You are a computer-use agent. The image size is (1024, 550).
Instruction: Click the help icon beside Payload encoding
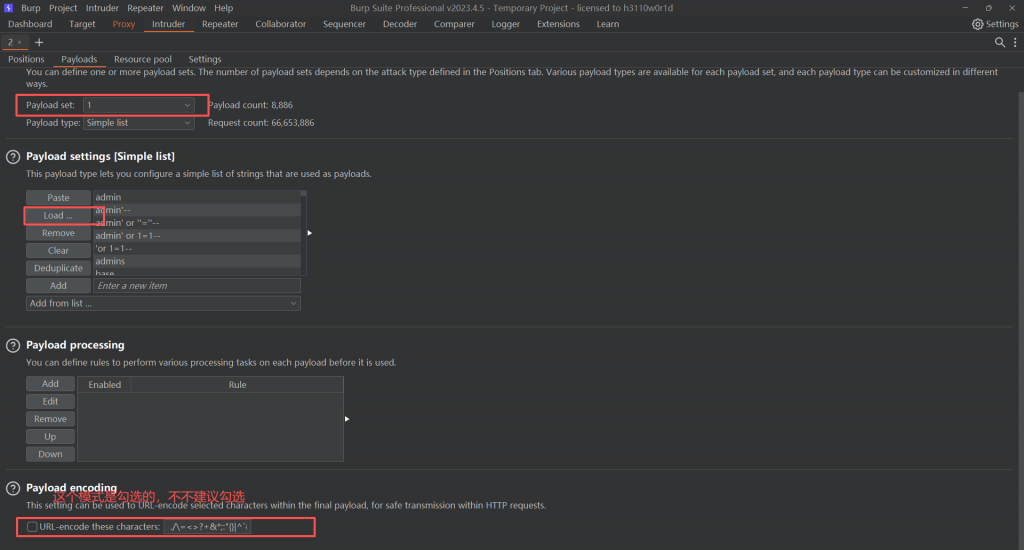pos(13,489)
